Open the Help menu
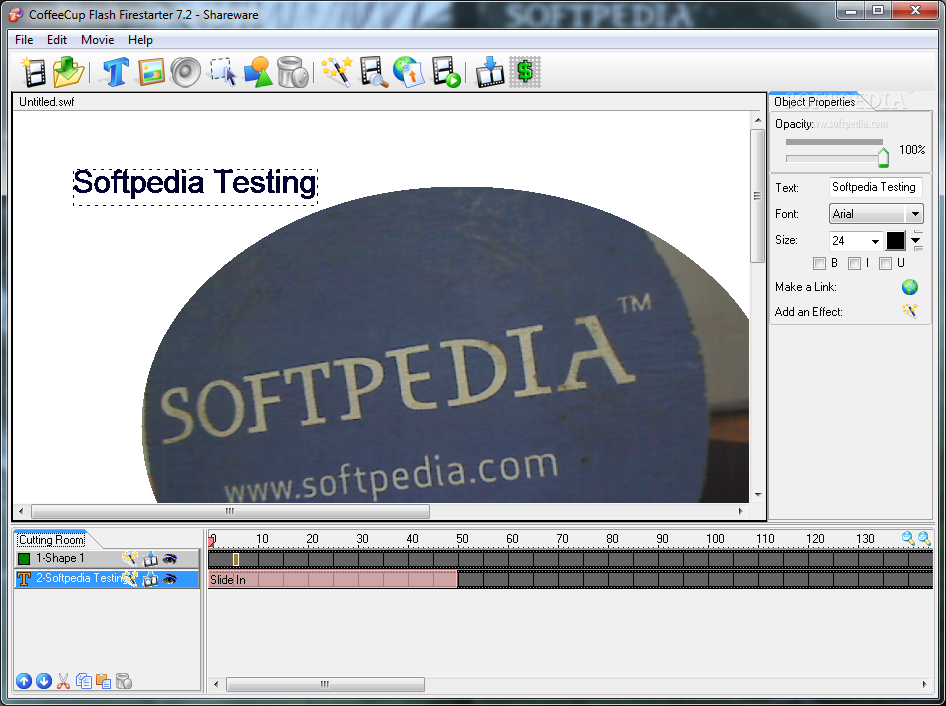 pyautogui.click(x=140, y=40)
